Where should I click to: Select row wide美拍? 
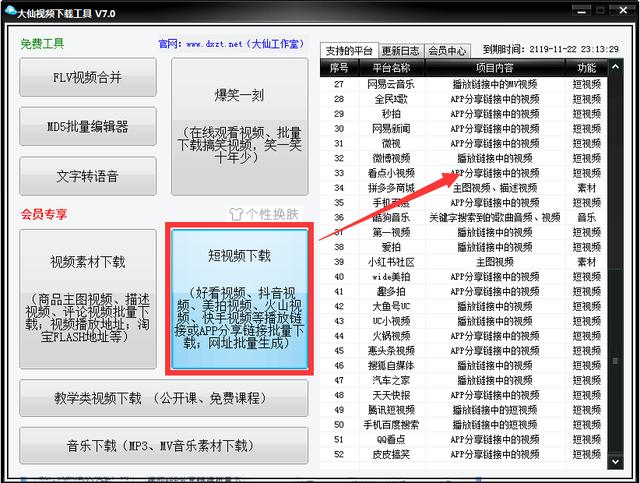tap(463, 277)
